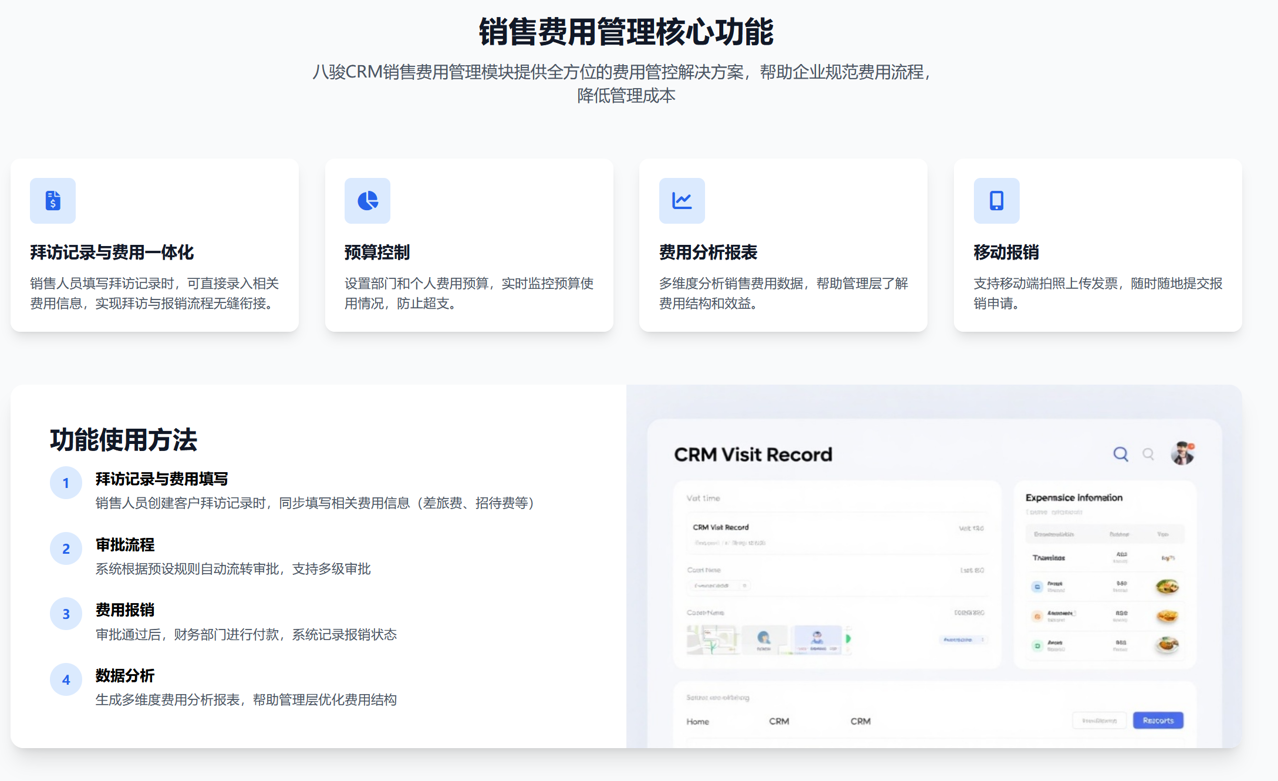The width and height of the screenshot is (1278, 781).
Task: Switch to the Home tab in mockup
Action: 697,721
